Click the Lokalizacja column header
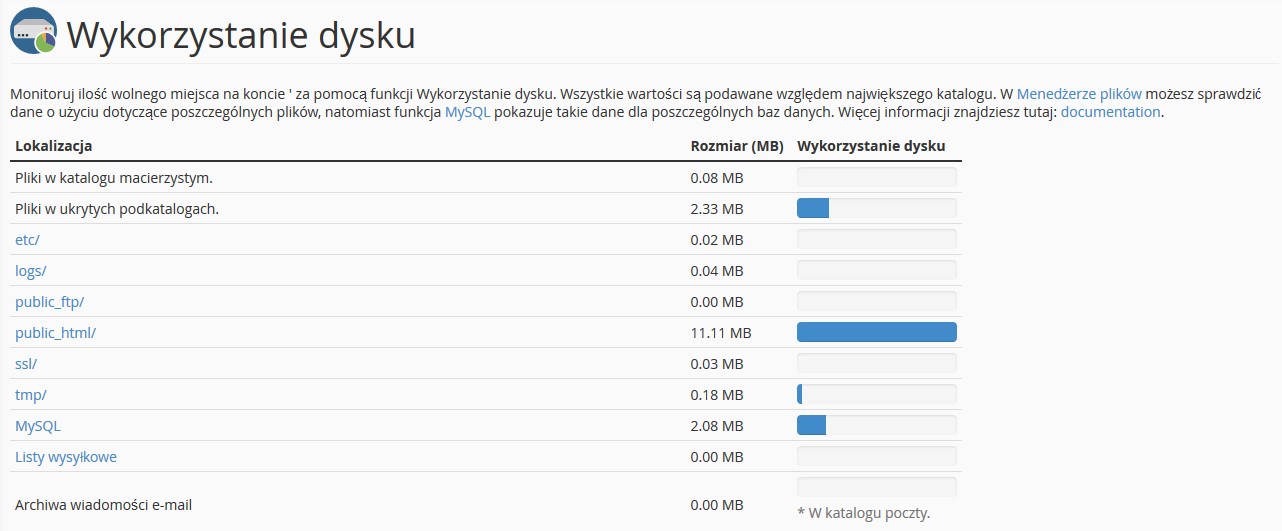 click(x=54, y=146)
